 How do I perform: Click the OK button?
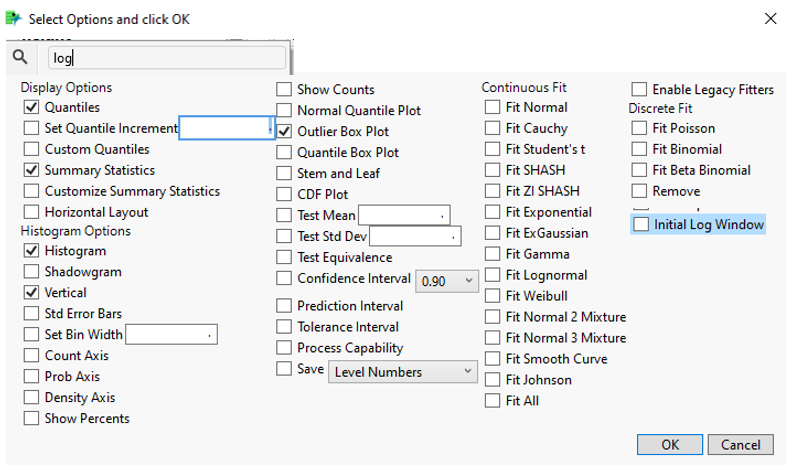click(x=669, y=445)
